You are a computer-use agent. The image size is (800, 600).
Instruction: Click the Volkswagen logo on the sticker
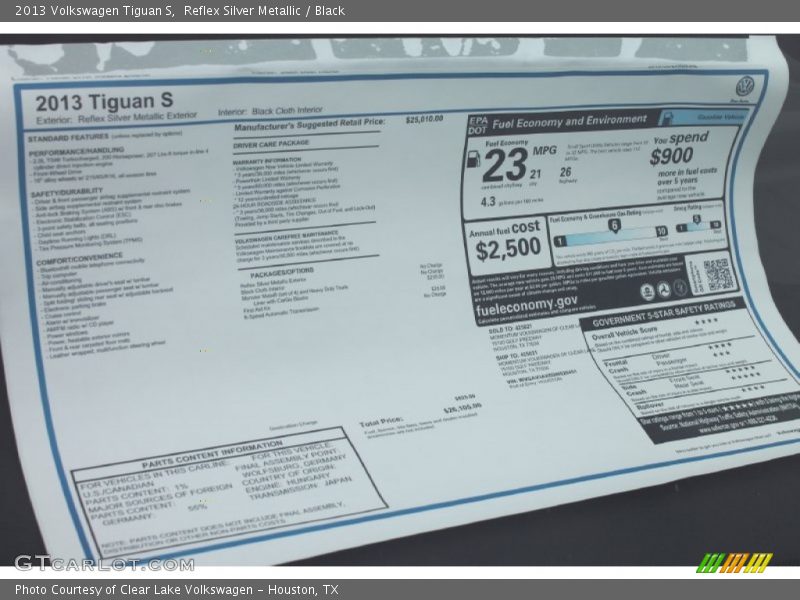click(746, 85)
